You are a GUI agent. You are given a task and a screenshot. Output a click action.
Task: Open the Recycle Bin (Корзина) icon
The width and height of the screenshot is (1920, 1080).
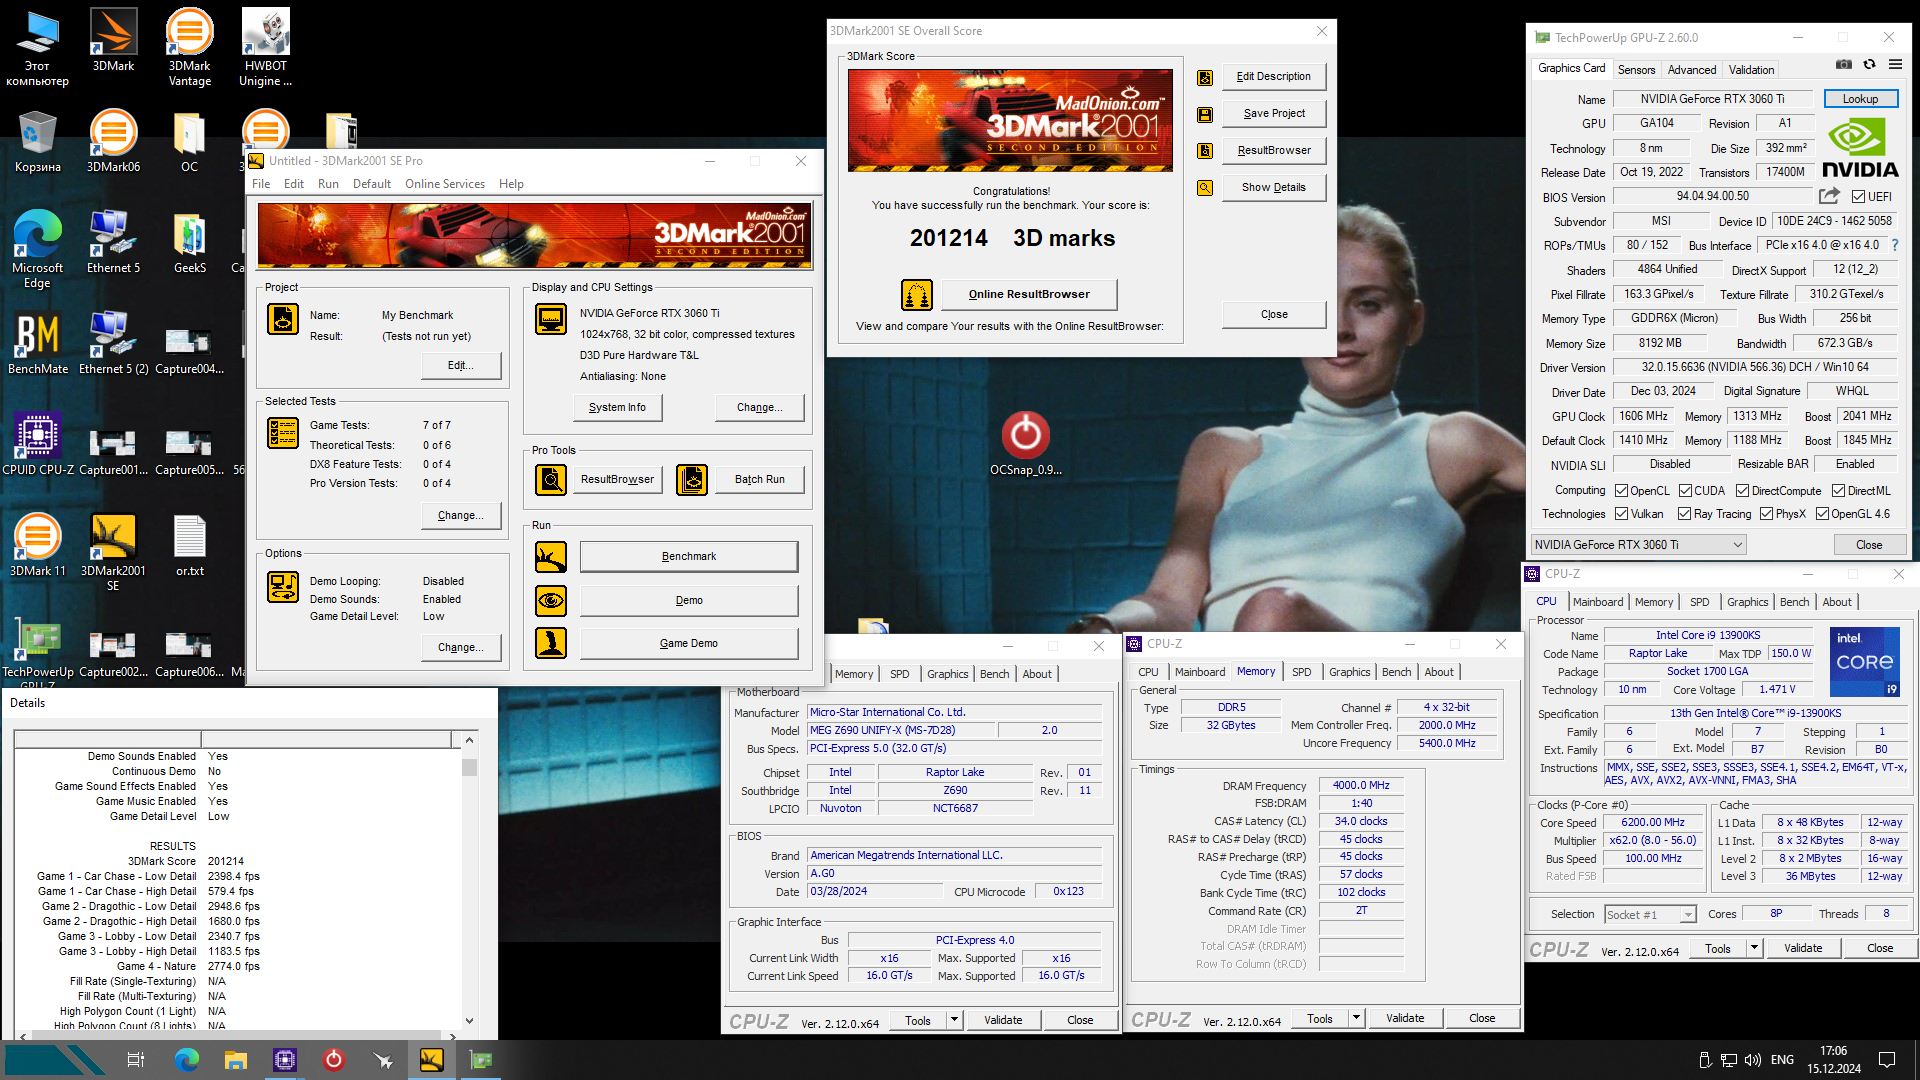(x=37, y=141)
